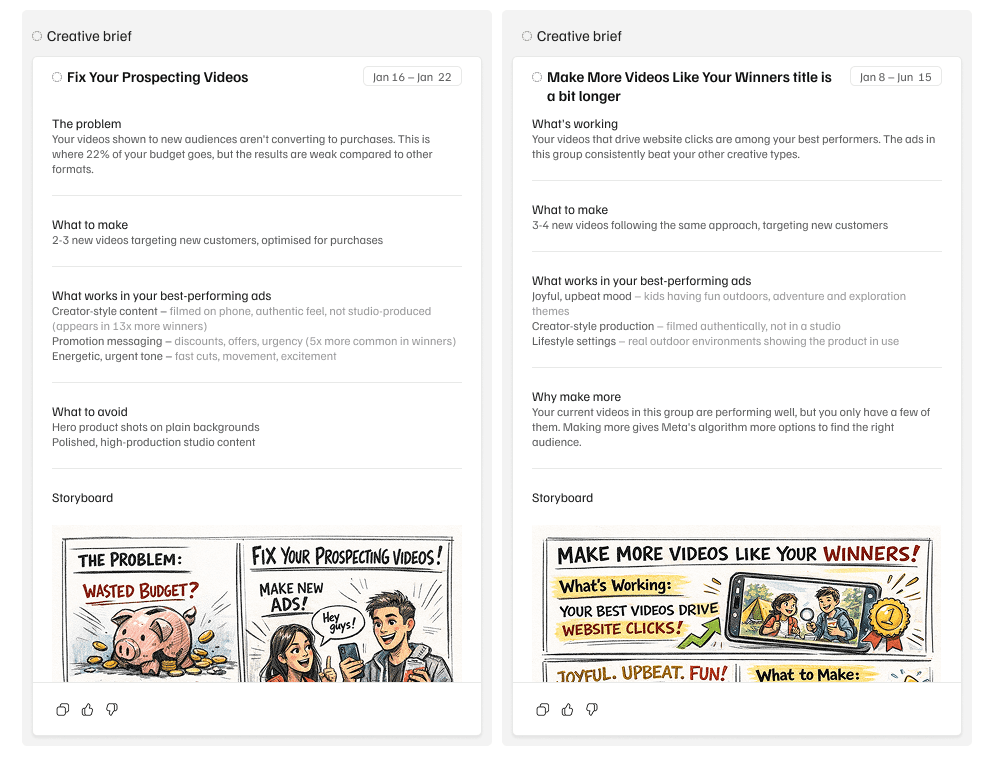
Task: Thumbs up the Fix Your Prospecting Videos brief
Action: [87, 709]
